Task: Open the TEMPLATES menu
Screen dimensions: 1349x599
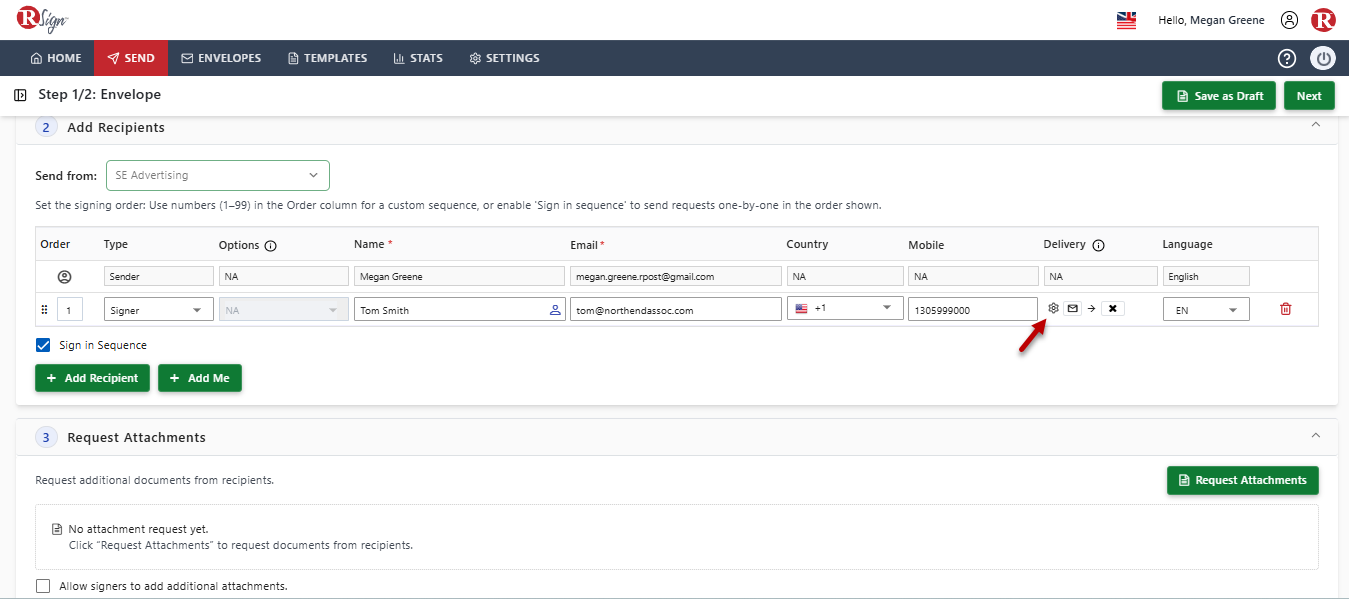Action: pos(327,58)
